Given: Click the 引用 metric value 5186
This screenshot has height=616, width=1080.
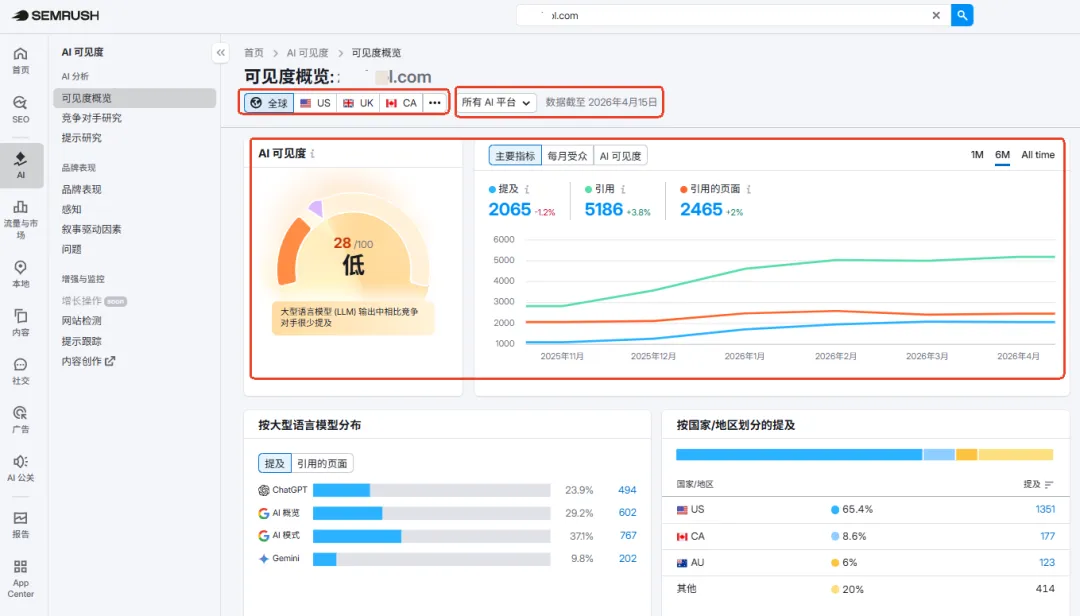Looking at the screenshot, I should click(603, 209).
